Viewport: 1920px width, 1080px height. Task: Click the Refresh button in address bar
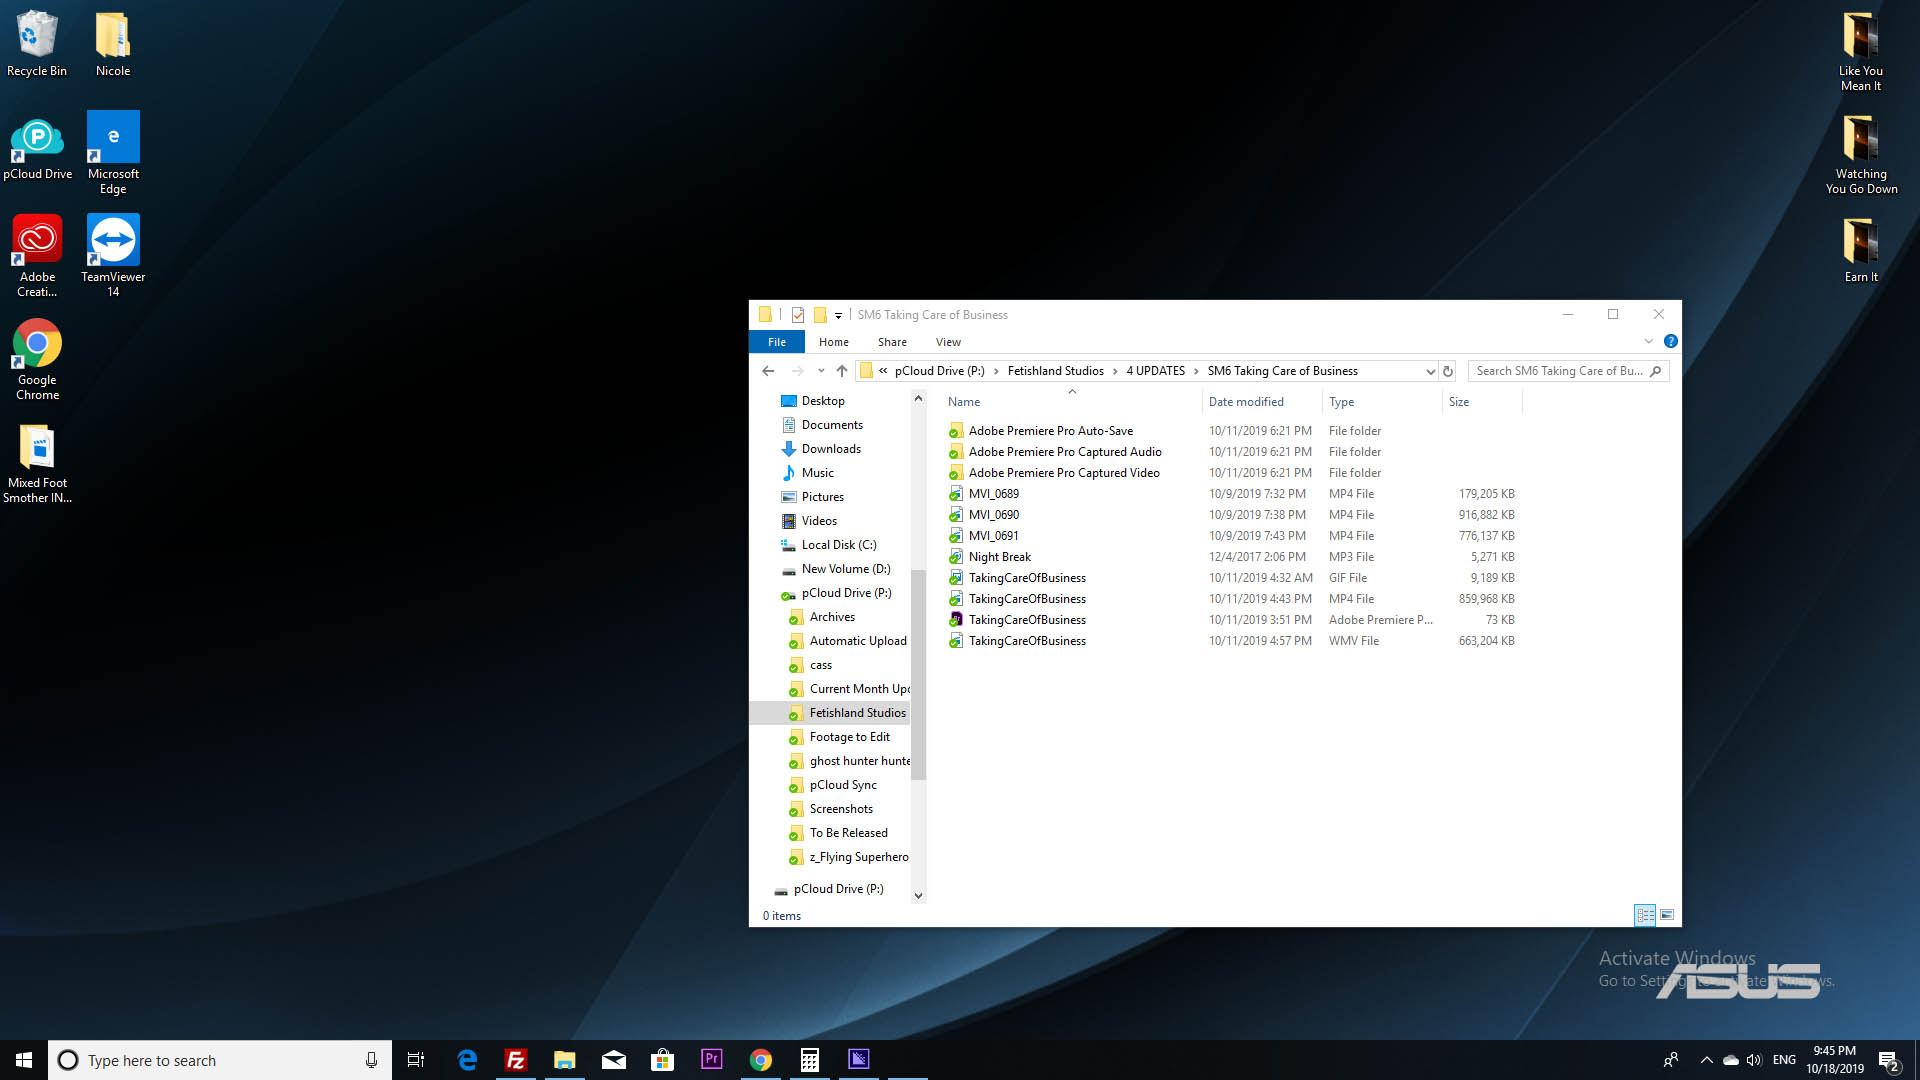(x=1447, y=371)
